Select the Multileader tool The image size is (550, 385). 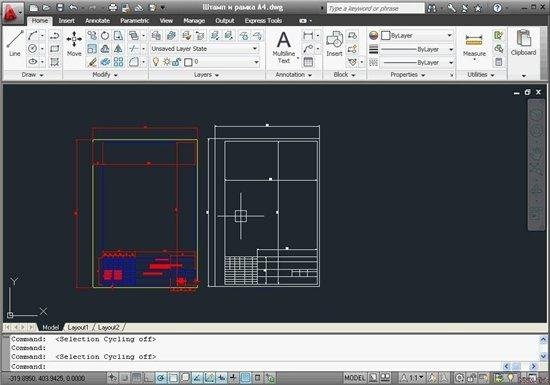point(308,48)
